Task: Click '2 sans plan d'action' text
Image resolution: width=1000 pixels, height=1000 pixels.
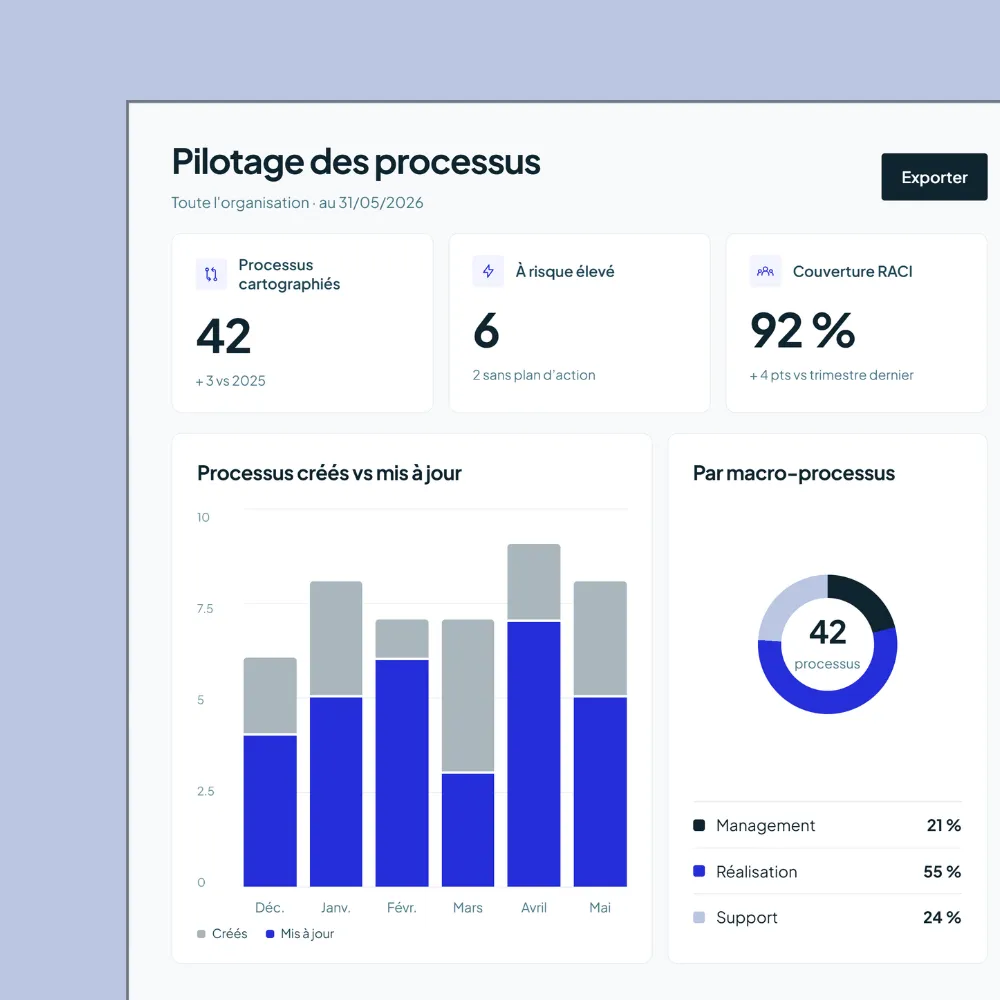Action: pos(534,375)
